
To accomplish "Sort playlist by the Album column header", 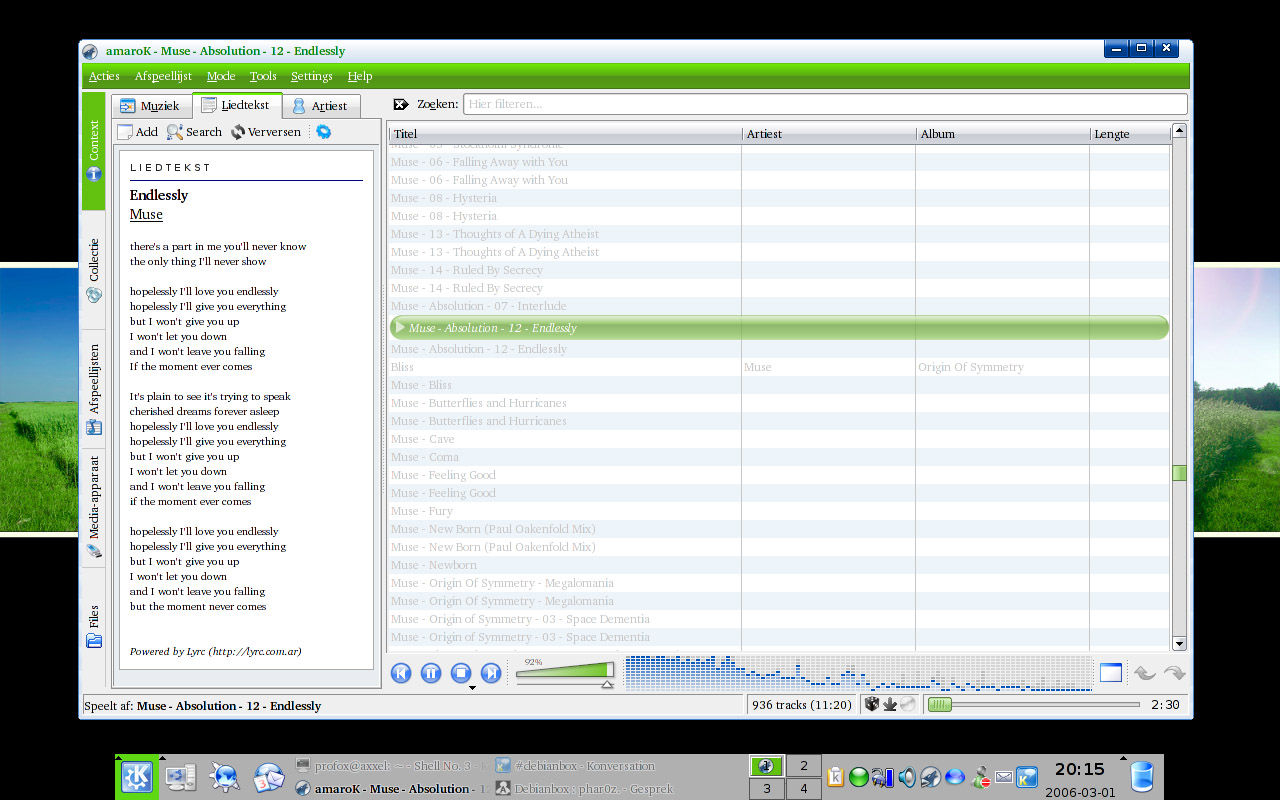I will [1003, 134].
